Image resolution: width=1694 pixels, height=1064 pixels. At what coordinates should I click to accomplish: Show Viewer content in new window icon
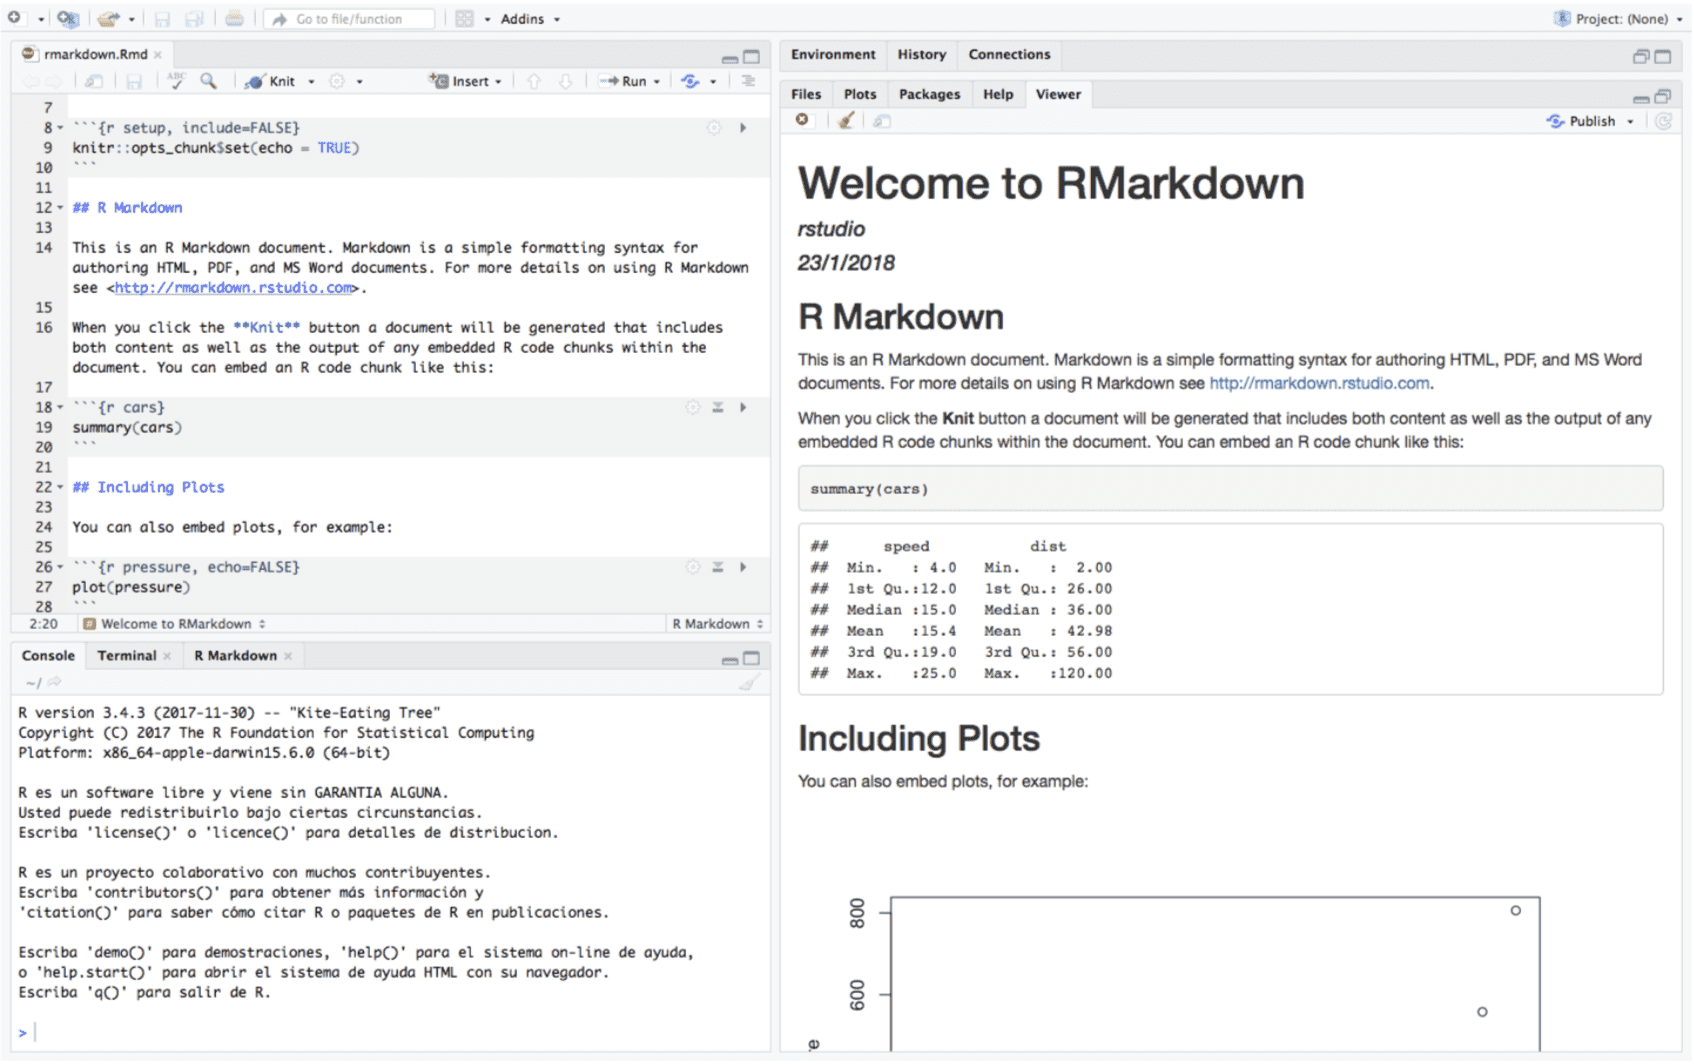click(x=881, y=121)
